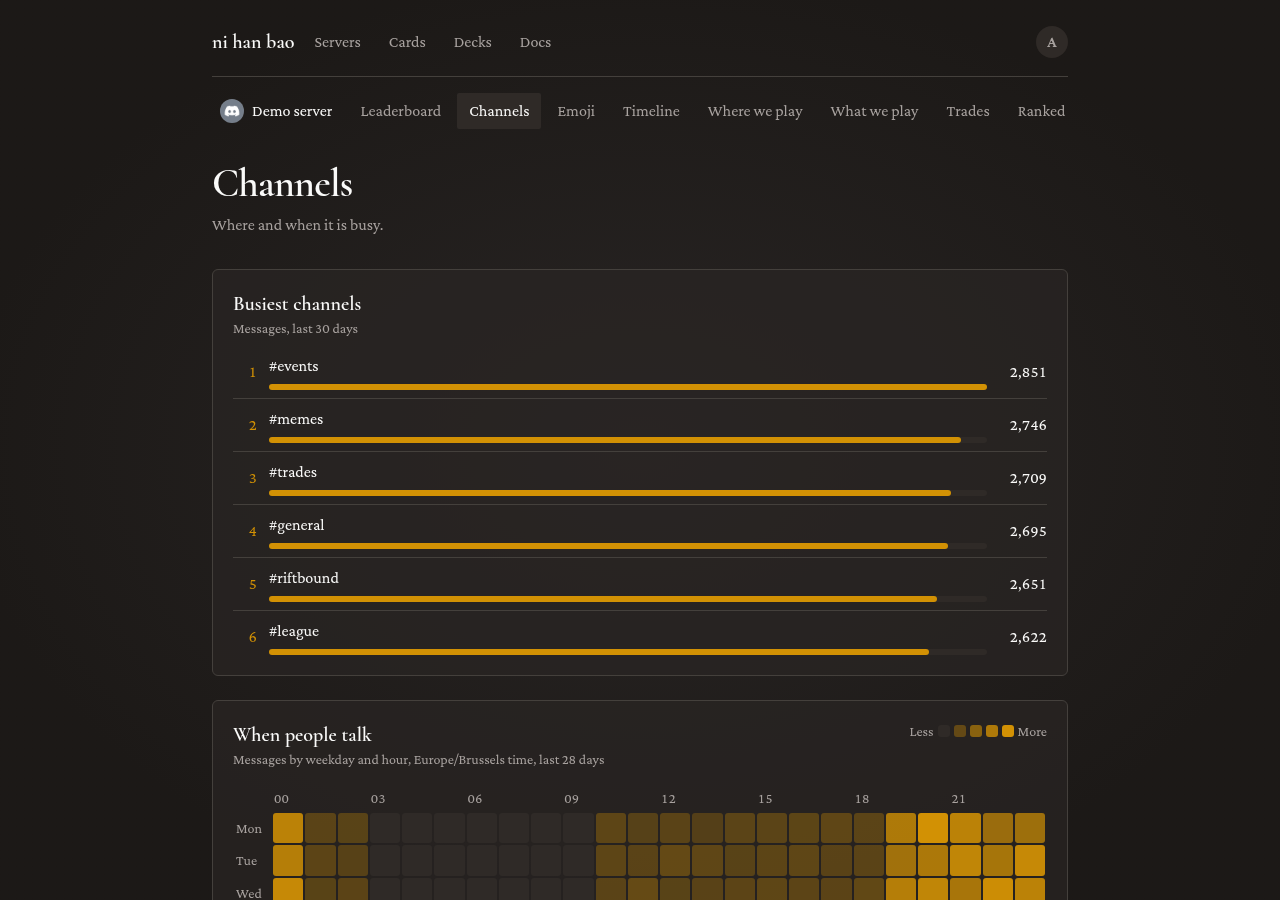Screen dimensions: 1280x900
Task: Click the Busiest channels heading
Action: pos(297,304)
